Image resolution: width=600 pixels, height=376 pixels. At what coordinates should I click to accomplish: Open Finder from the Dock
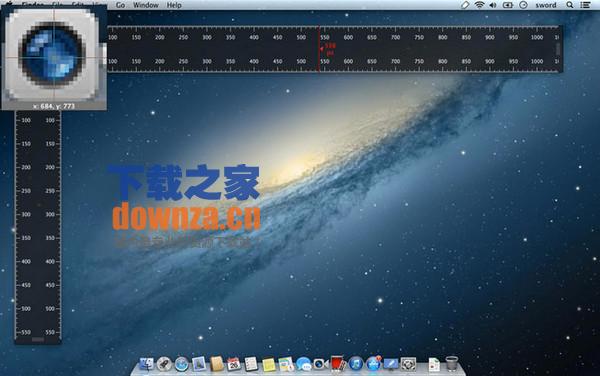[146, 364]
